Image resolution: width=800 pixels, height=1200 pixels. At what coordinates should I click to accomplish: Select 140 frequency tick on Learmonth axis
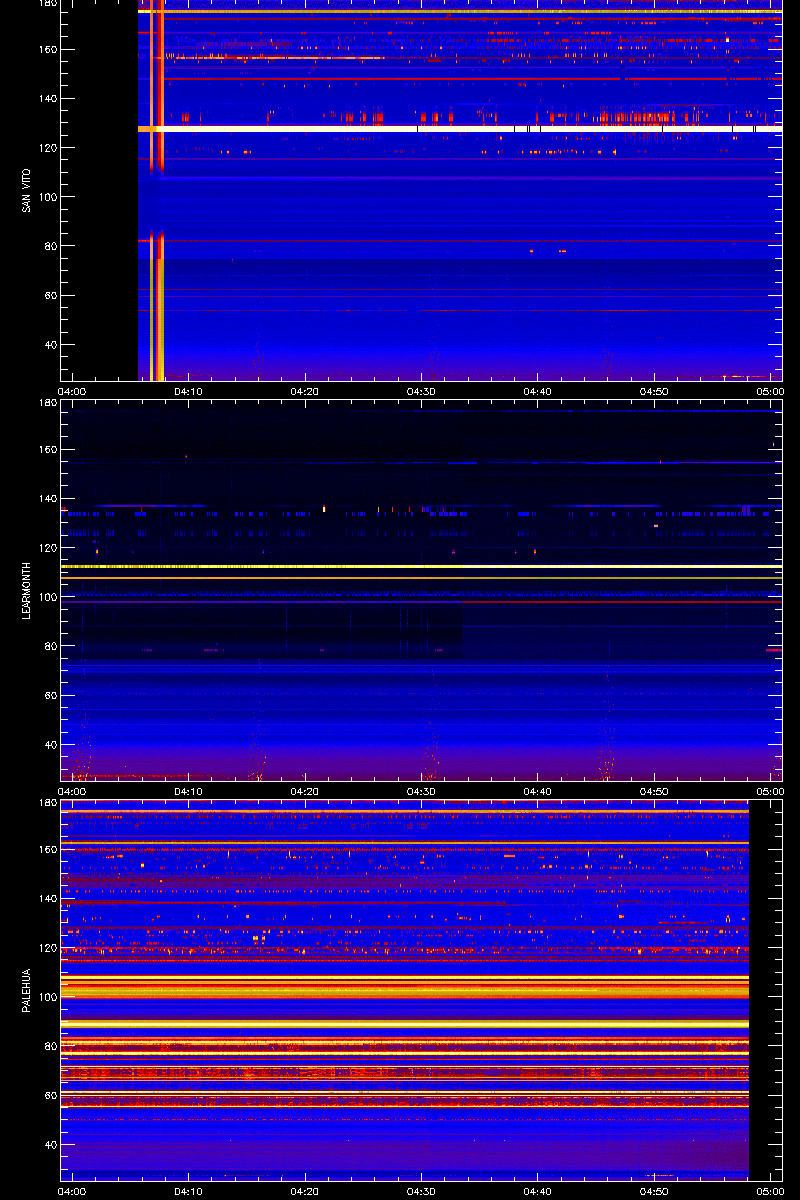47,499
